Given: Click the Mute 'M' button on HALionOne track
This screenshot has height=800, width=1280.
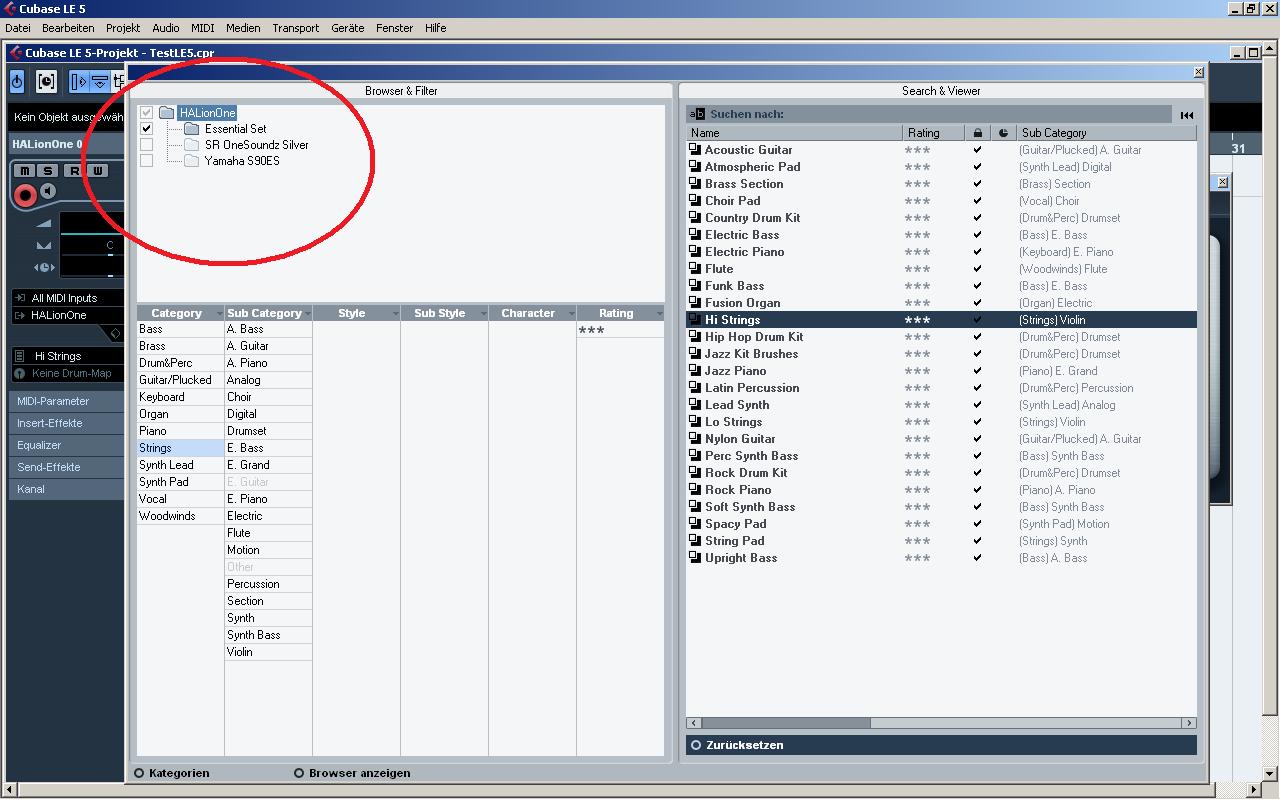Looking at the screenshot, I should (x=25, y=171).
